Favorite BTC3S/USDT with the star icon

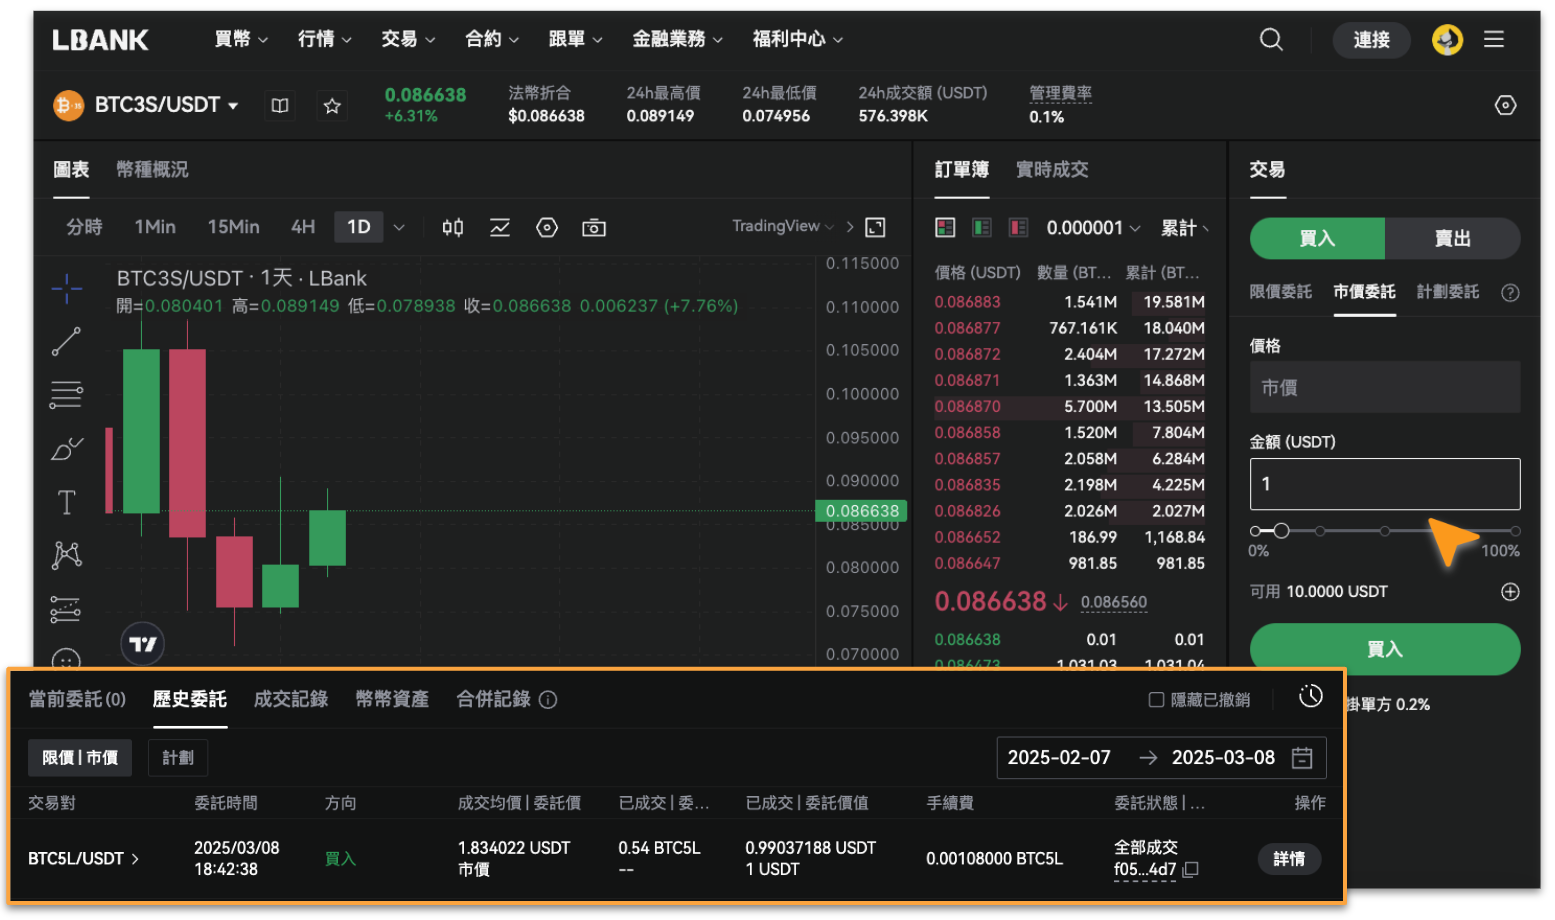[x=332, y=105]
